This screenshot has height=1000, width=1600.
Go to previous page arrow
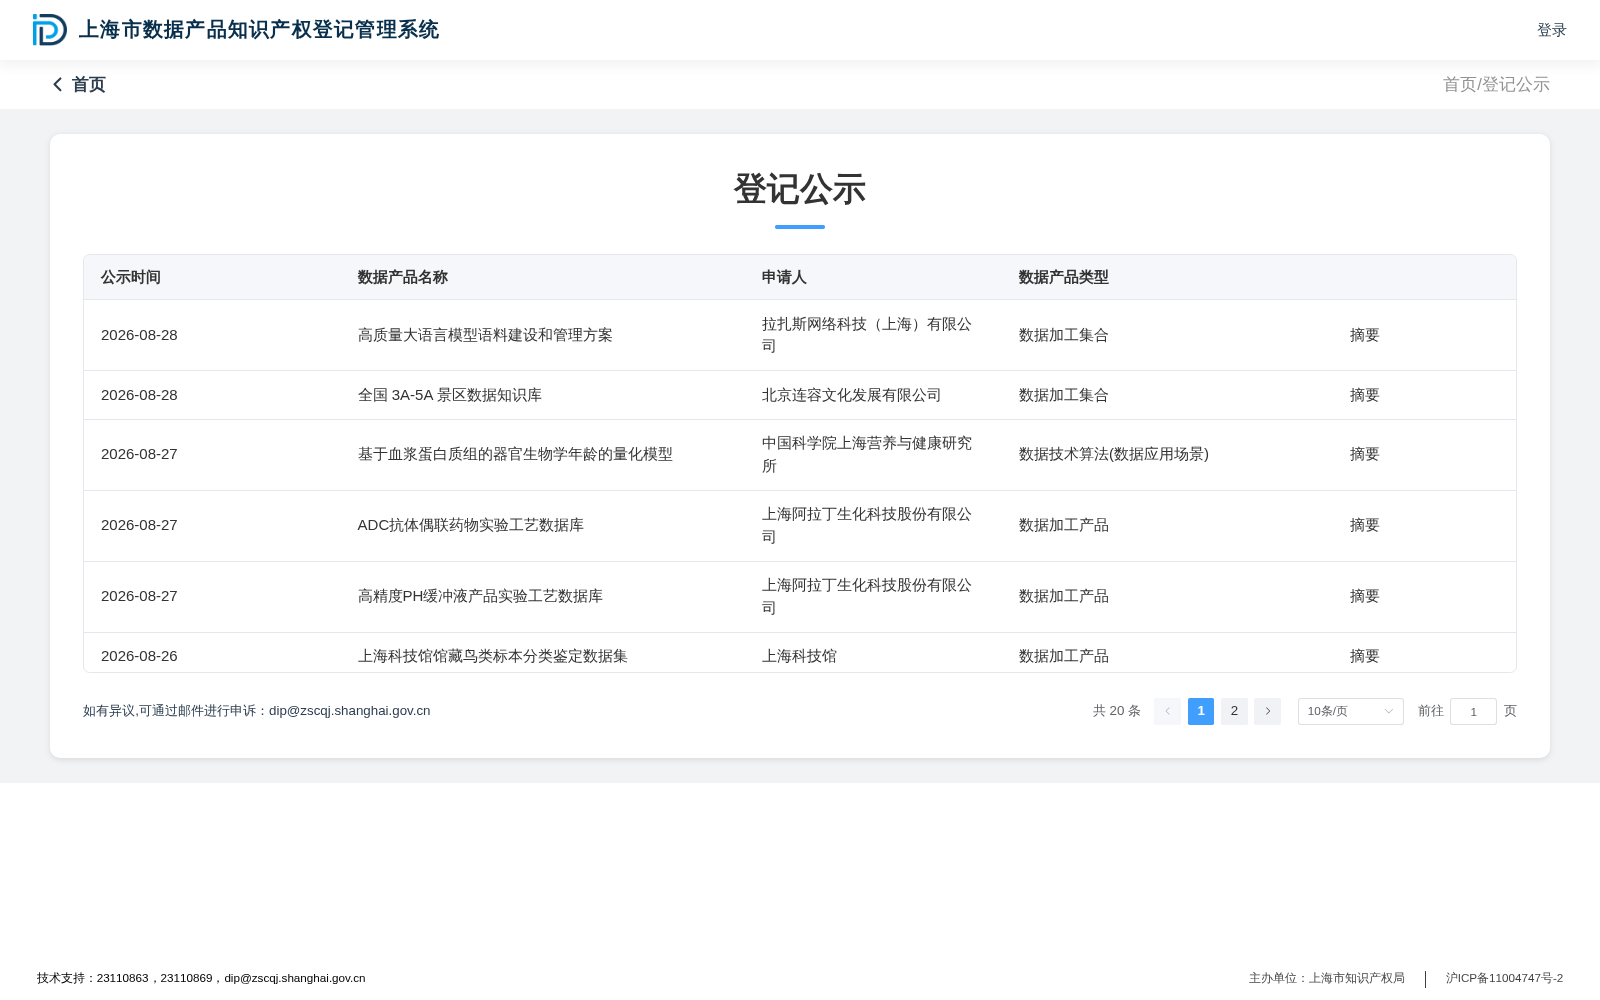[x=1167, y=711]
